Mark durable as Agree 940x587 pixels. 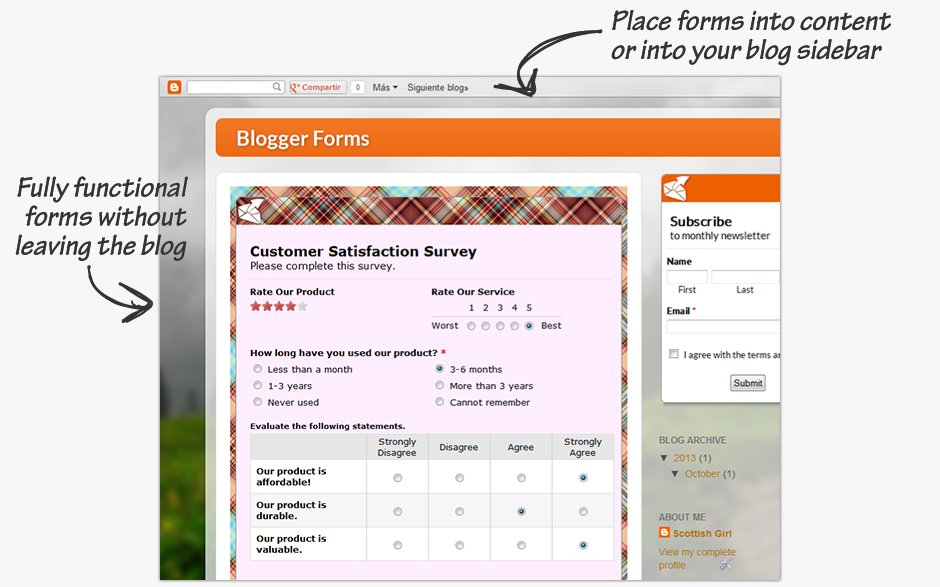(x=522, y=511)
